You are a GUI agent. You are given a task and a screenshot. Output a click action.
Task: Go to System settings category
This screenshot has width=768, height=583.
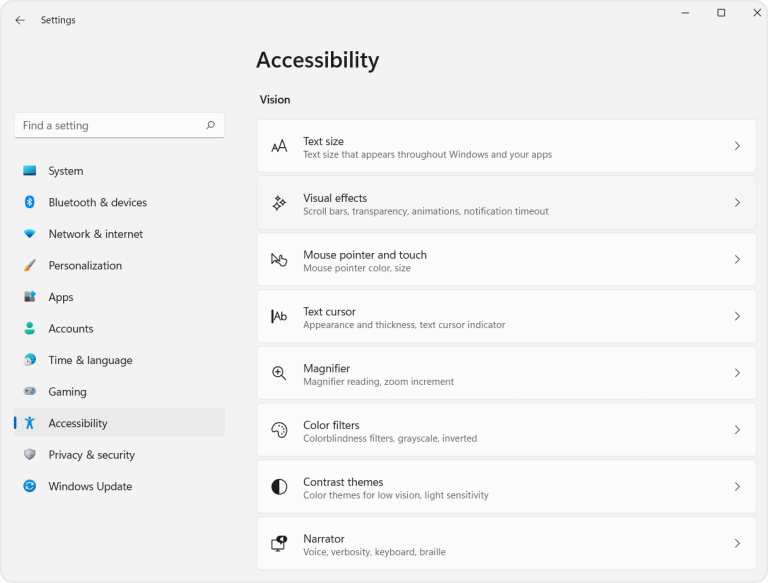tap(120, 170)
